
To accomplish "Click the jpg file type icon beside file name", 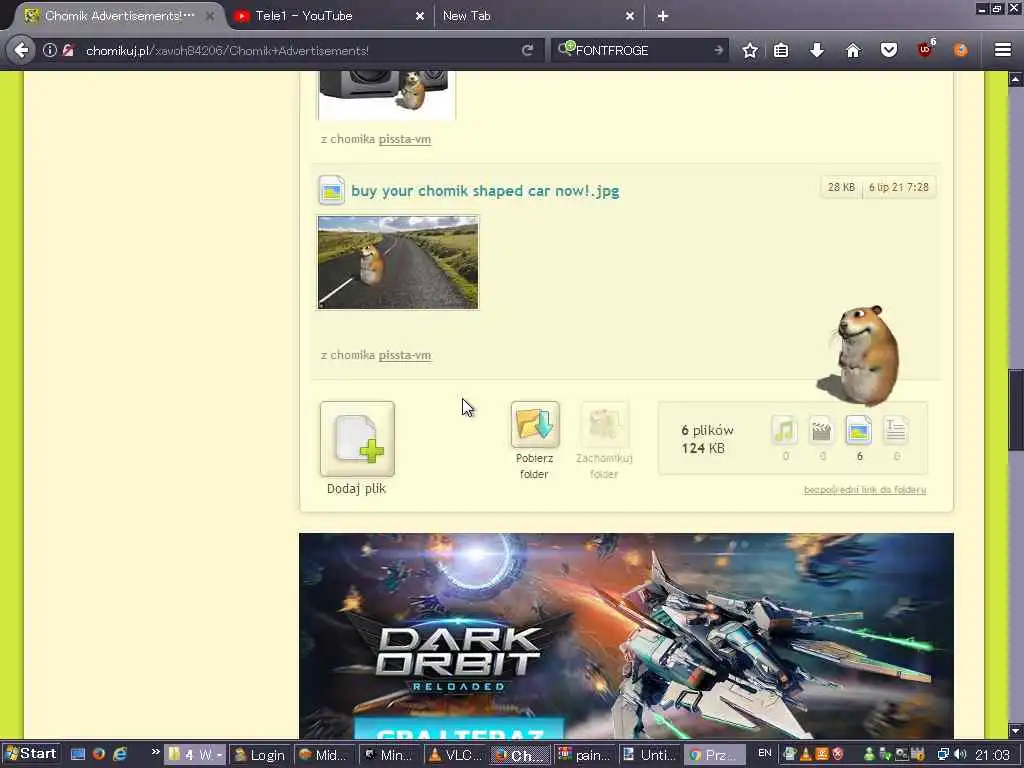I will 331,190.
